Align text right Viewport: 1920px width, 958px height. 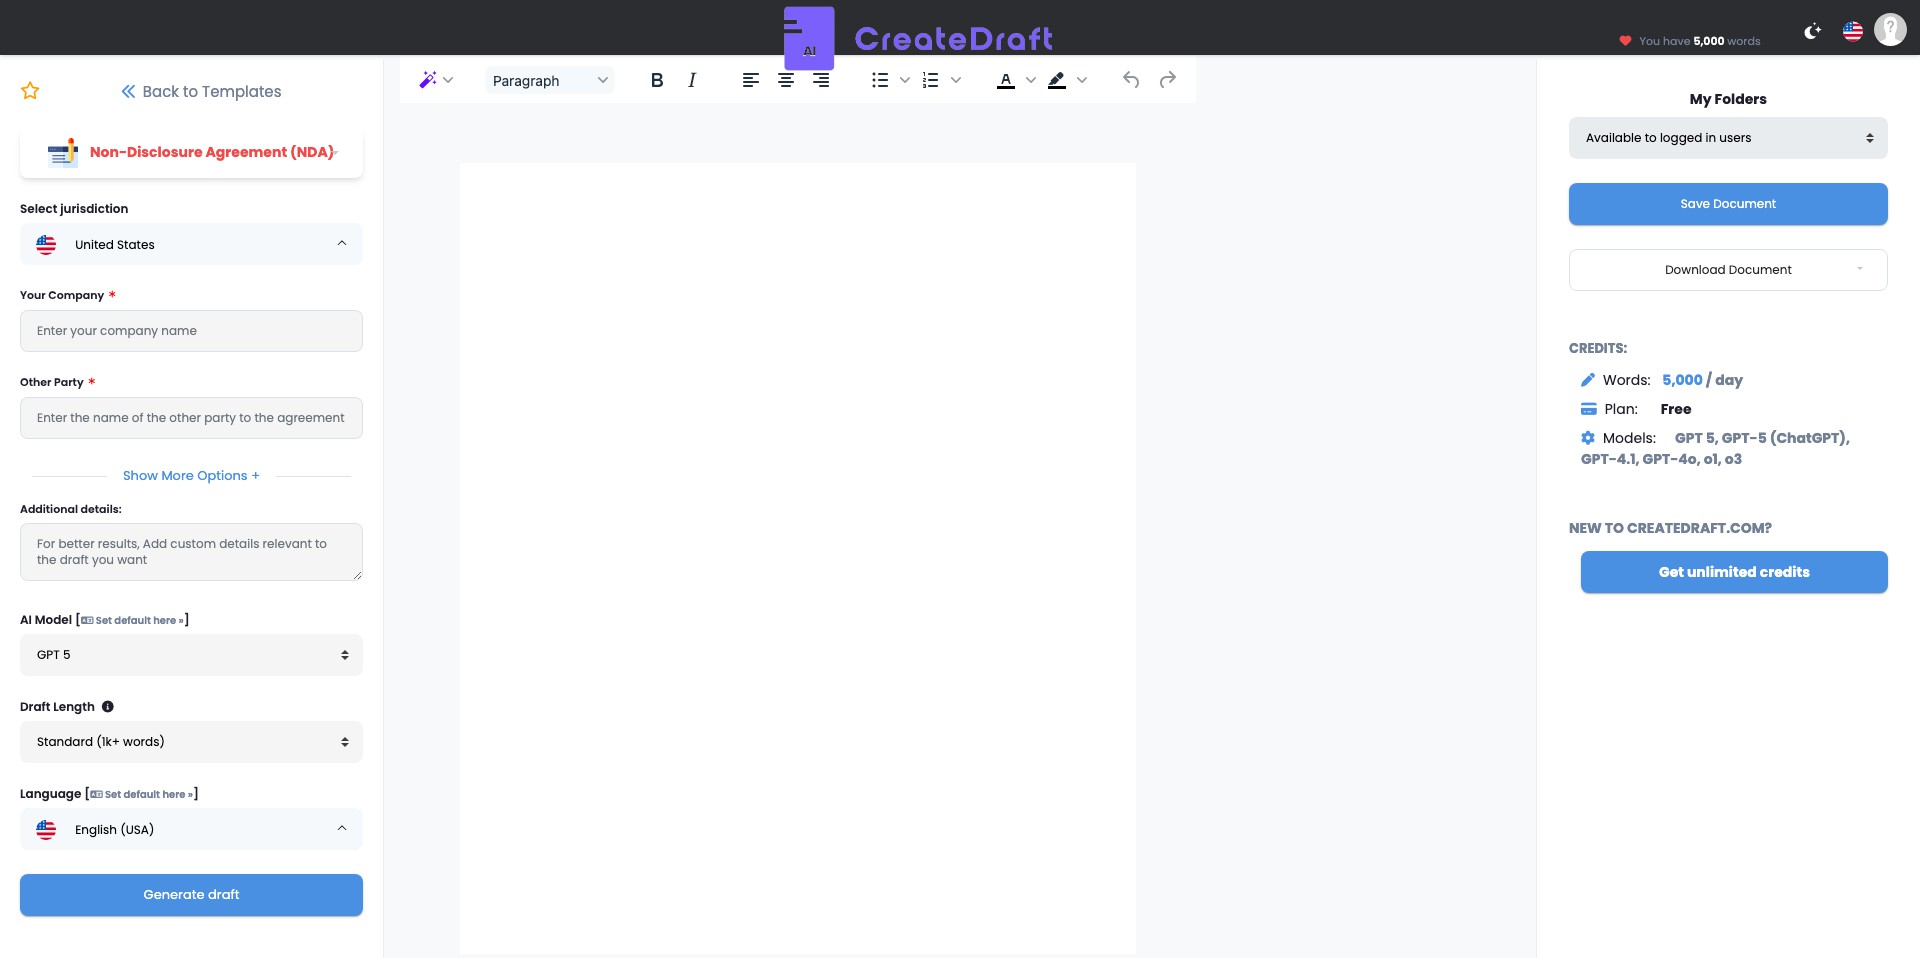pos(821,80)
